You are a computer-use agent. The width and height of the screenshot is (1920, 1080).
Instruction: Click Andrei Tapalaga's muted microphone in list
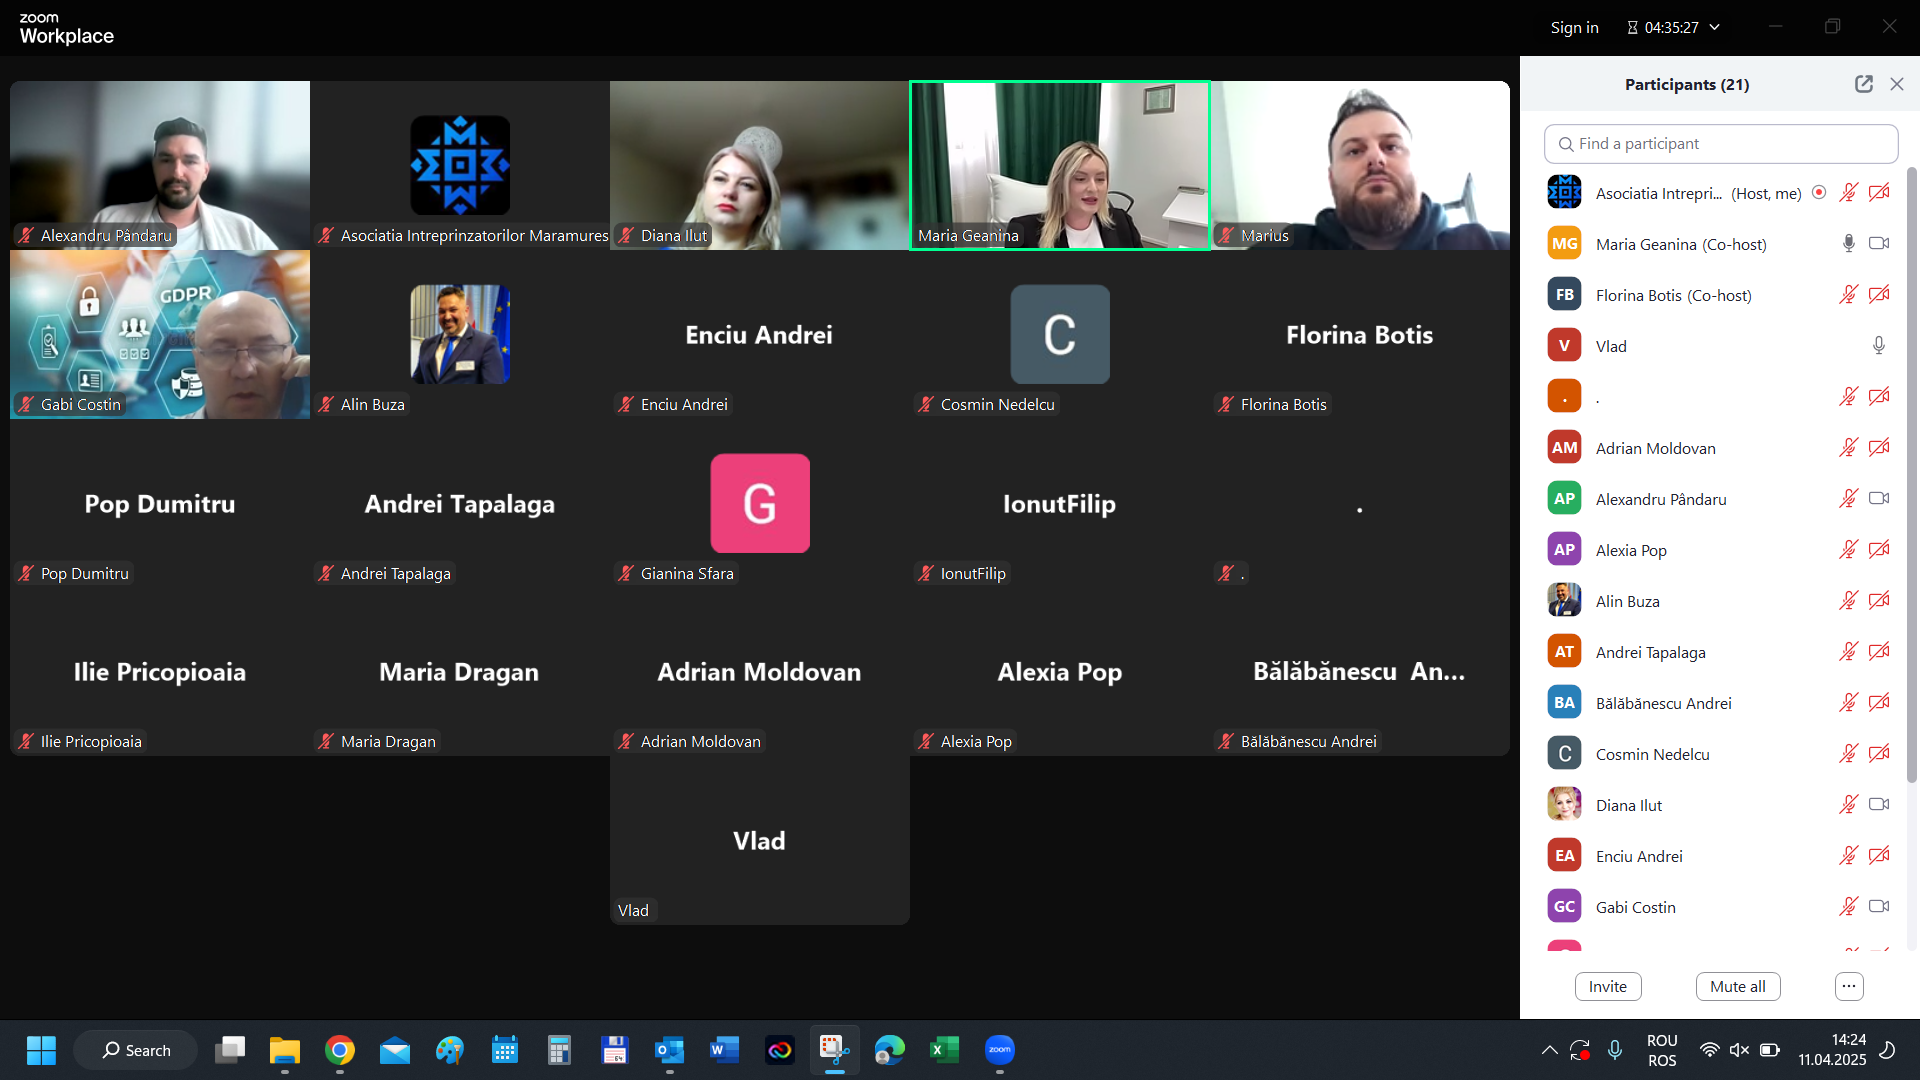pos(1849,651)
